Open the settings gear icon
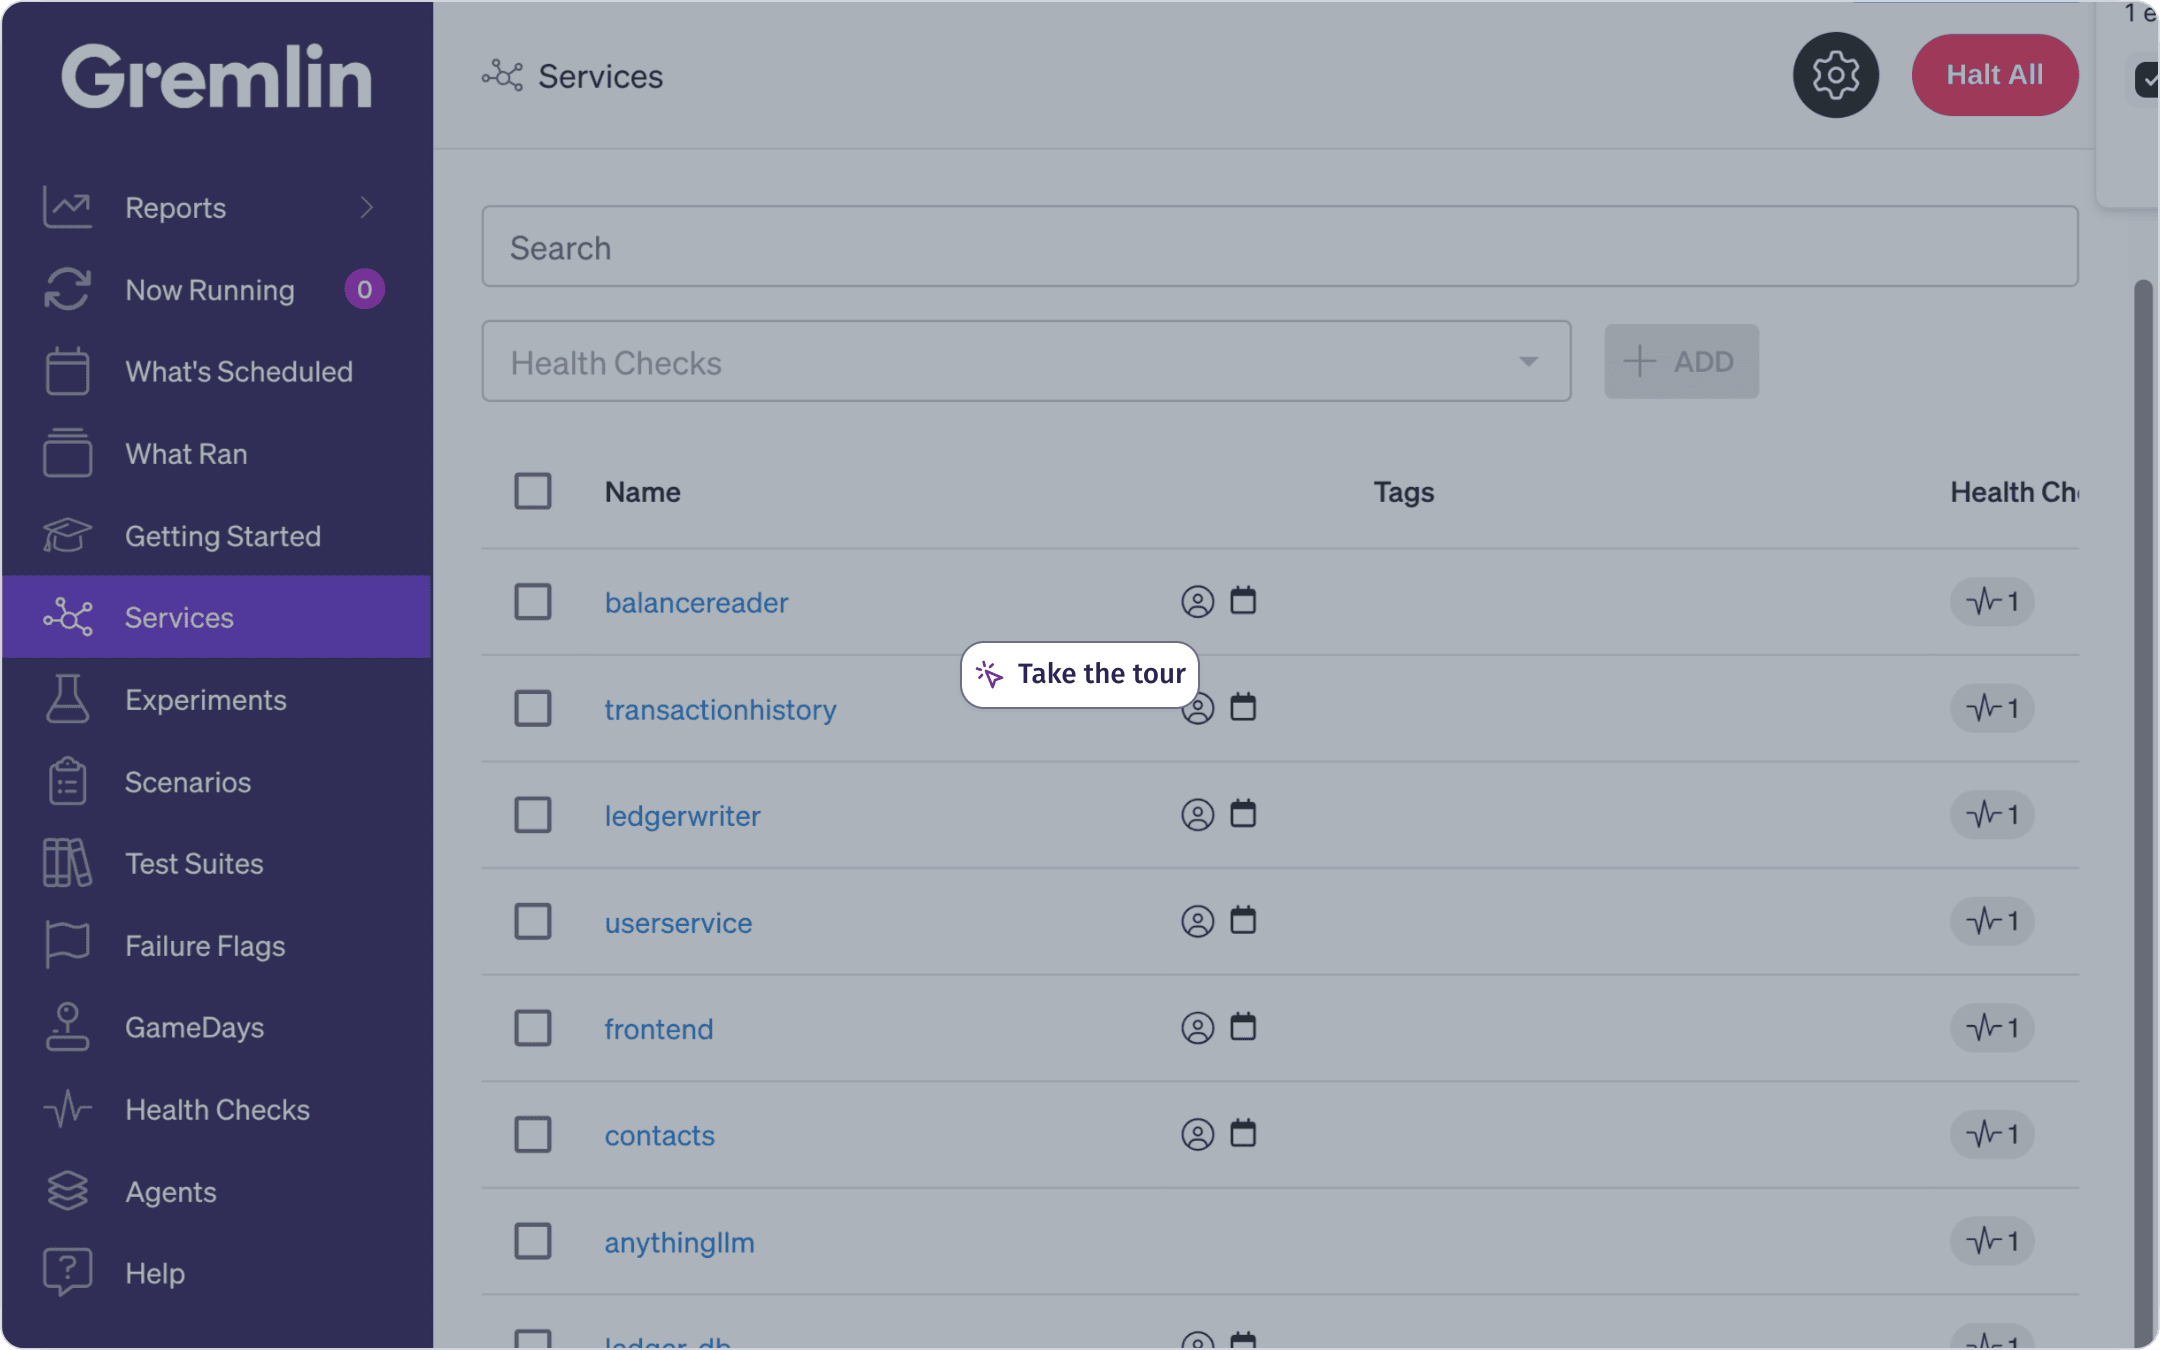This screenshot has height=1350, width=2160. click(1835, 75)
